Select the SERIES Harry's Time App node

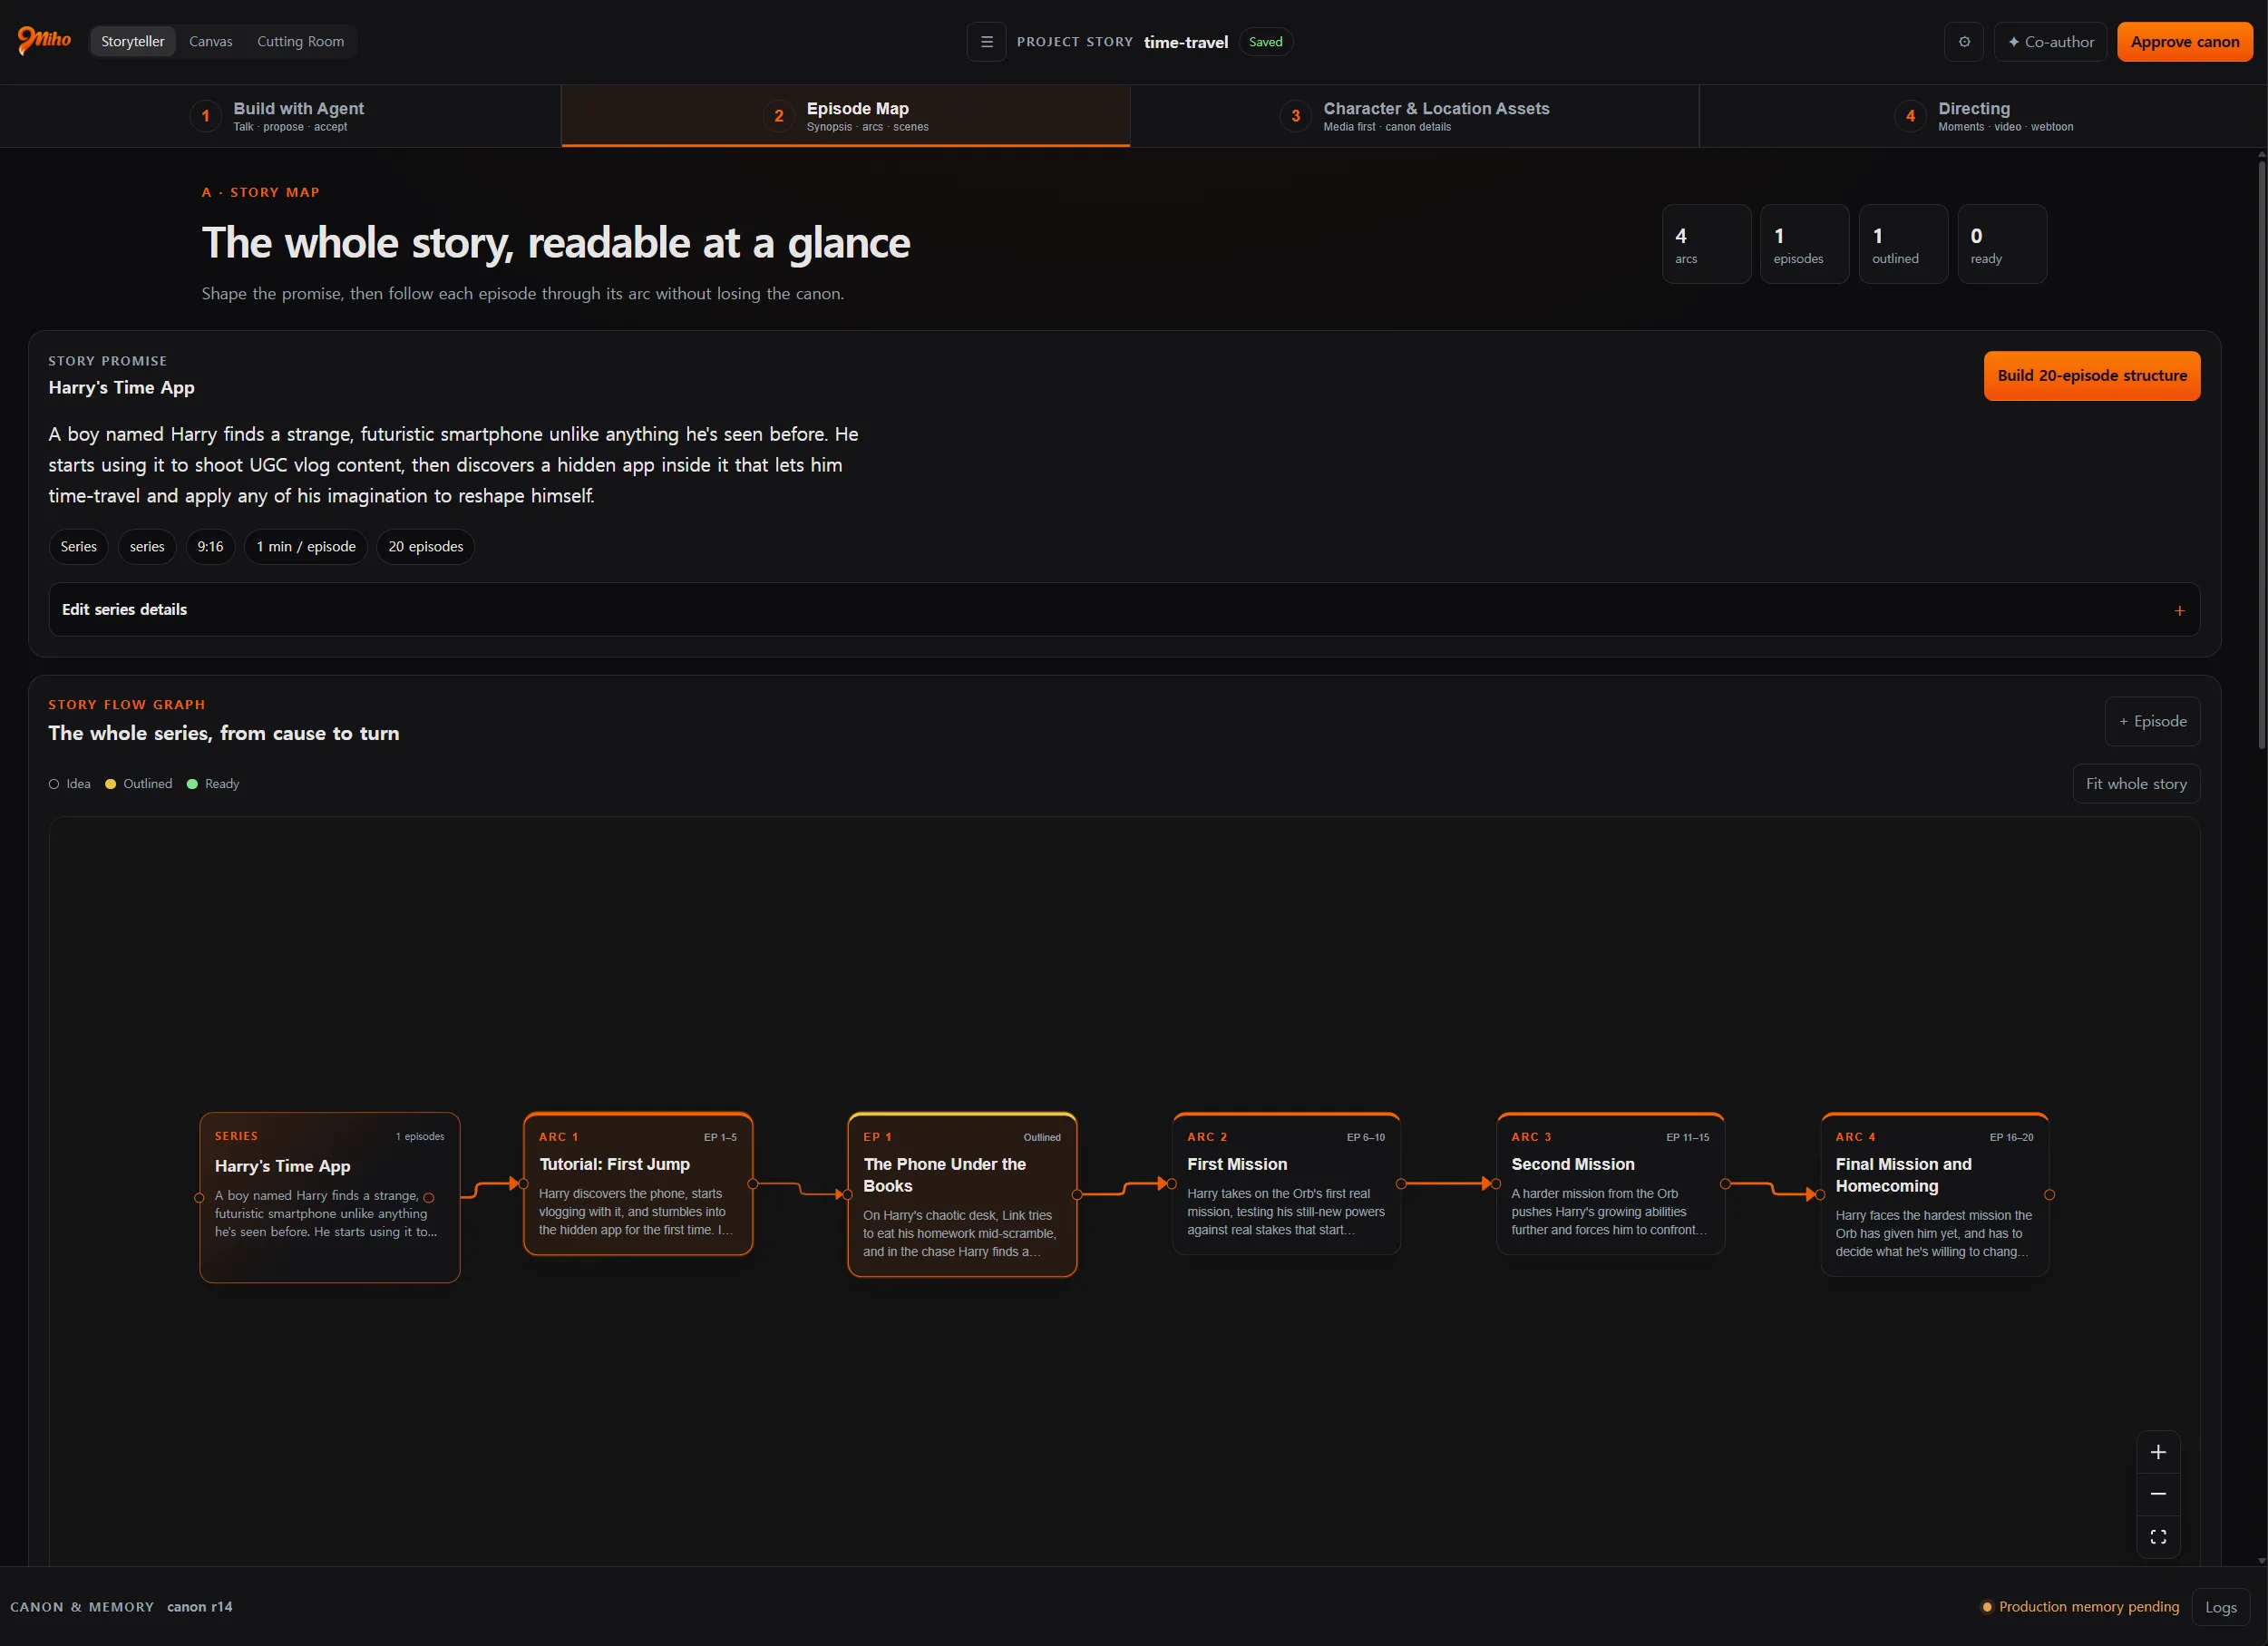tap(330, 1197)
